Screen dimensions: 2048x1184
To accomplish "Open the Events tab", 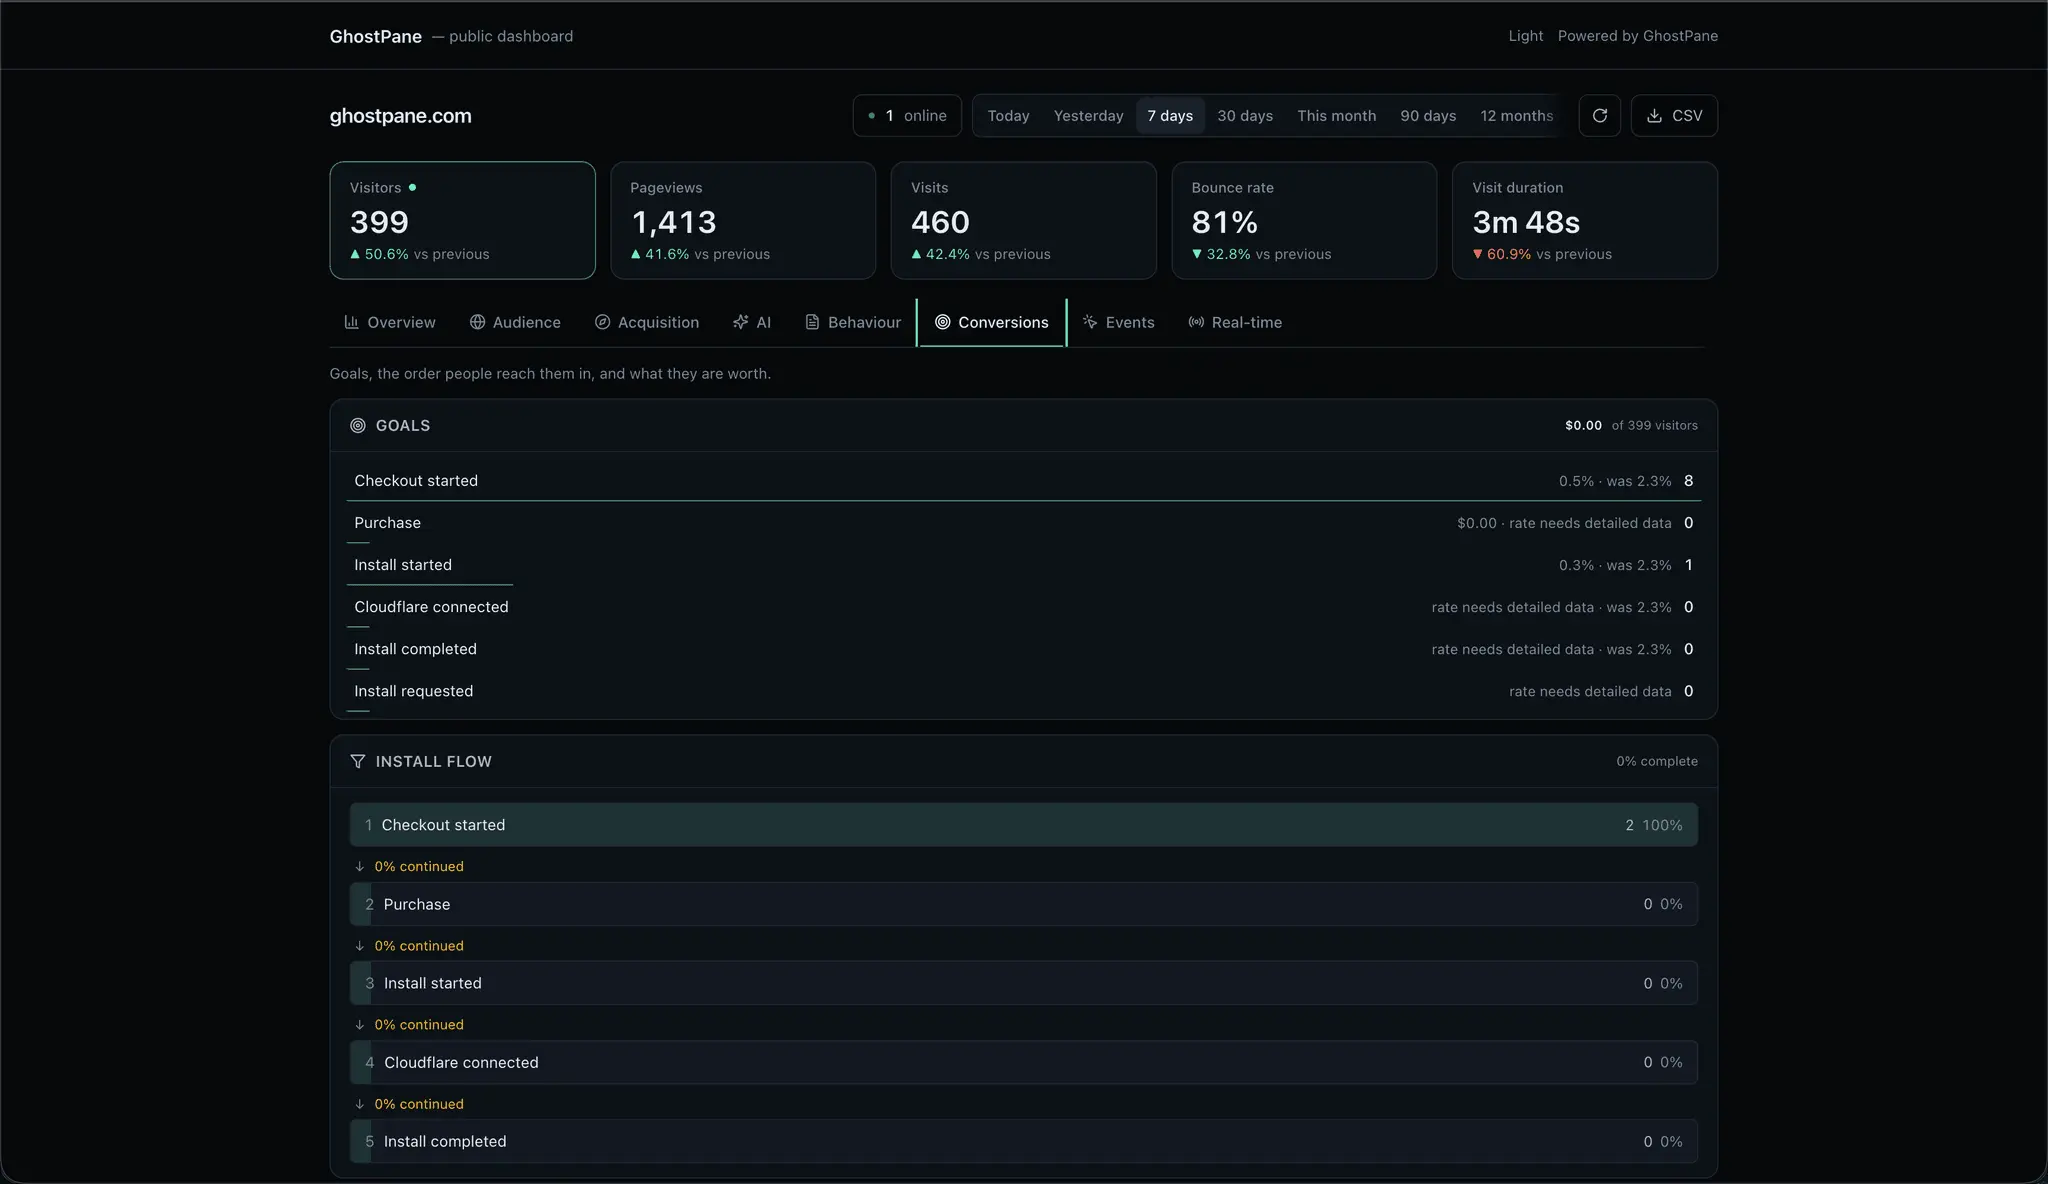I will [x=1119, y=322].
